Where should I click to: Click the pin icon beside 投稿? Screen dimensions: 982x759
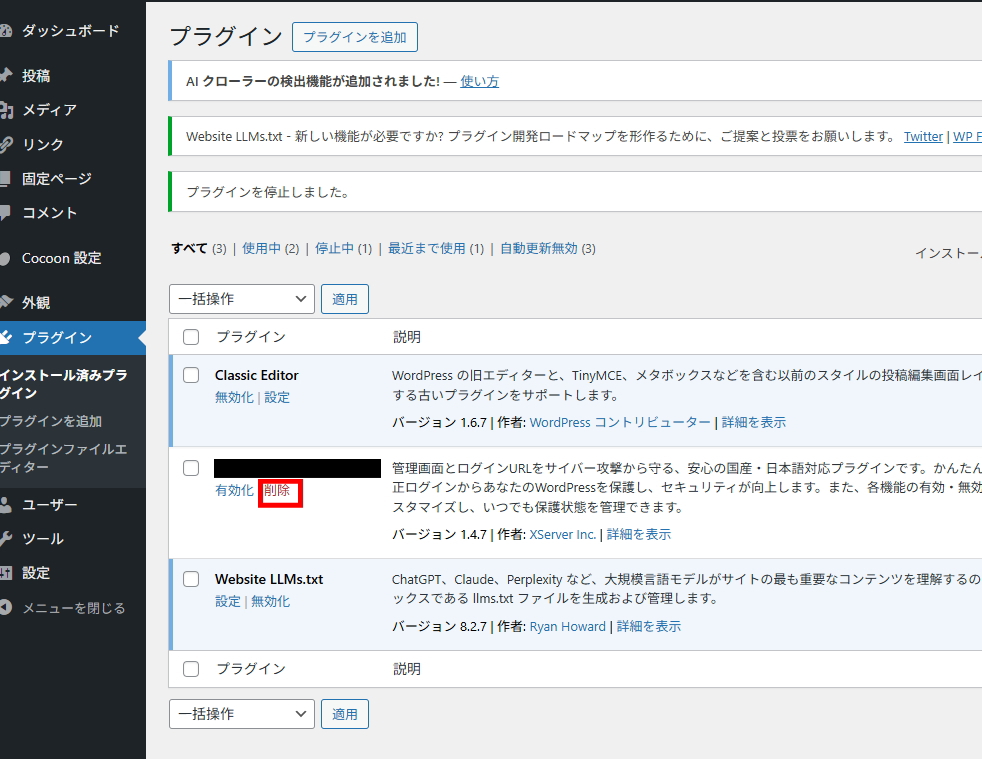tap(5, 76)
